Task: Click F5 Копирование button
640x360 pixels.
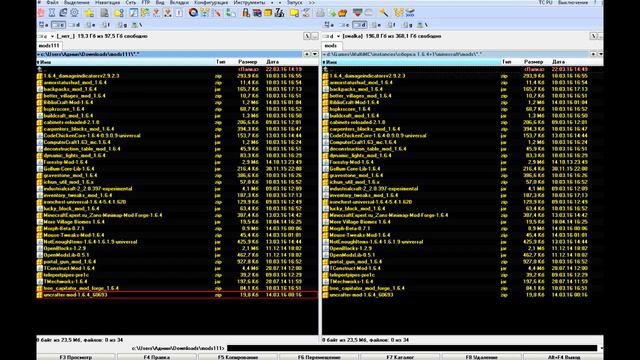Action: 238,357
